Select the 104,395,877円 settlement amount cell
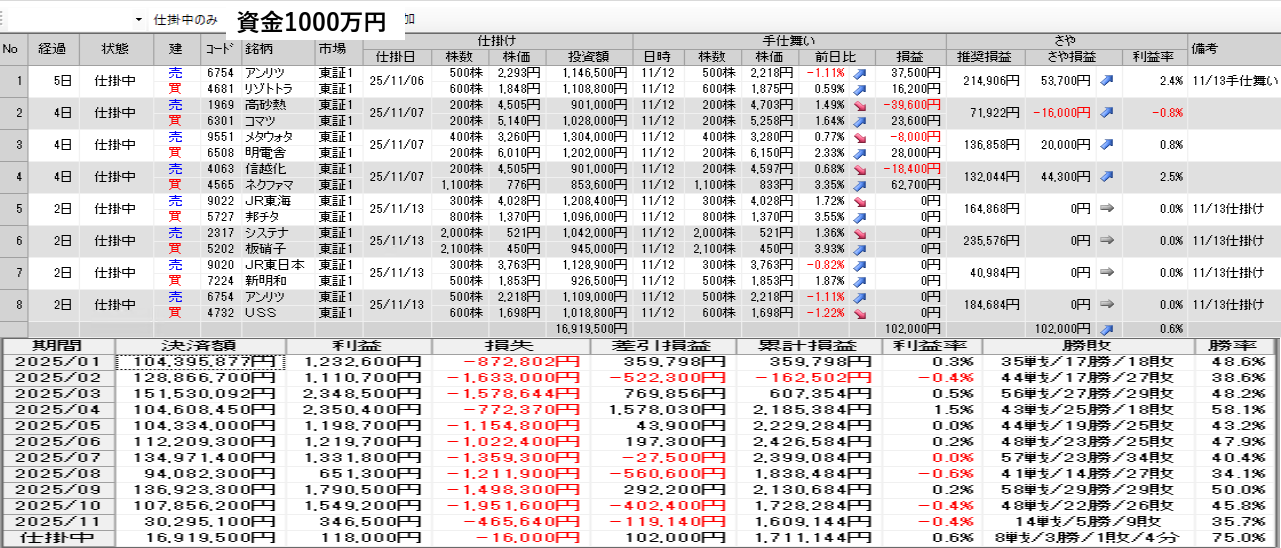Screen dimensions: 1281x548 [x=200, y=361]
